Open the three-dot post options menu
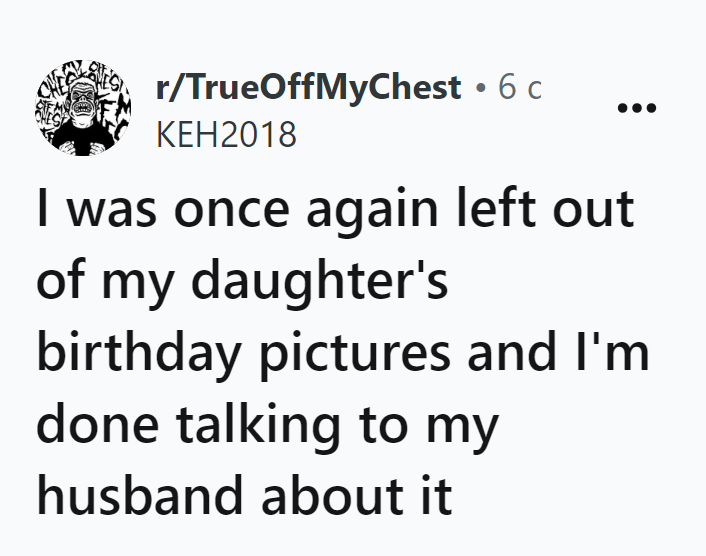This screenshot has height=556, width=706. point(636,108)
